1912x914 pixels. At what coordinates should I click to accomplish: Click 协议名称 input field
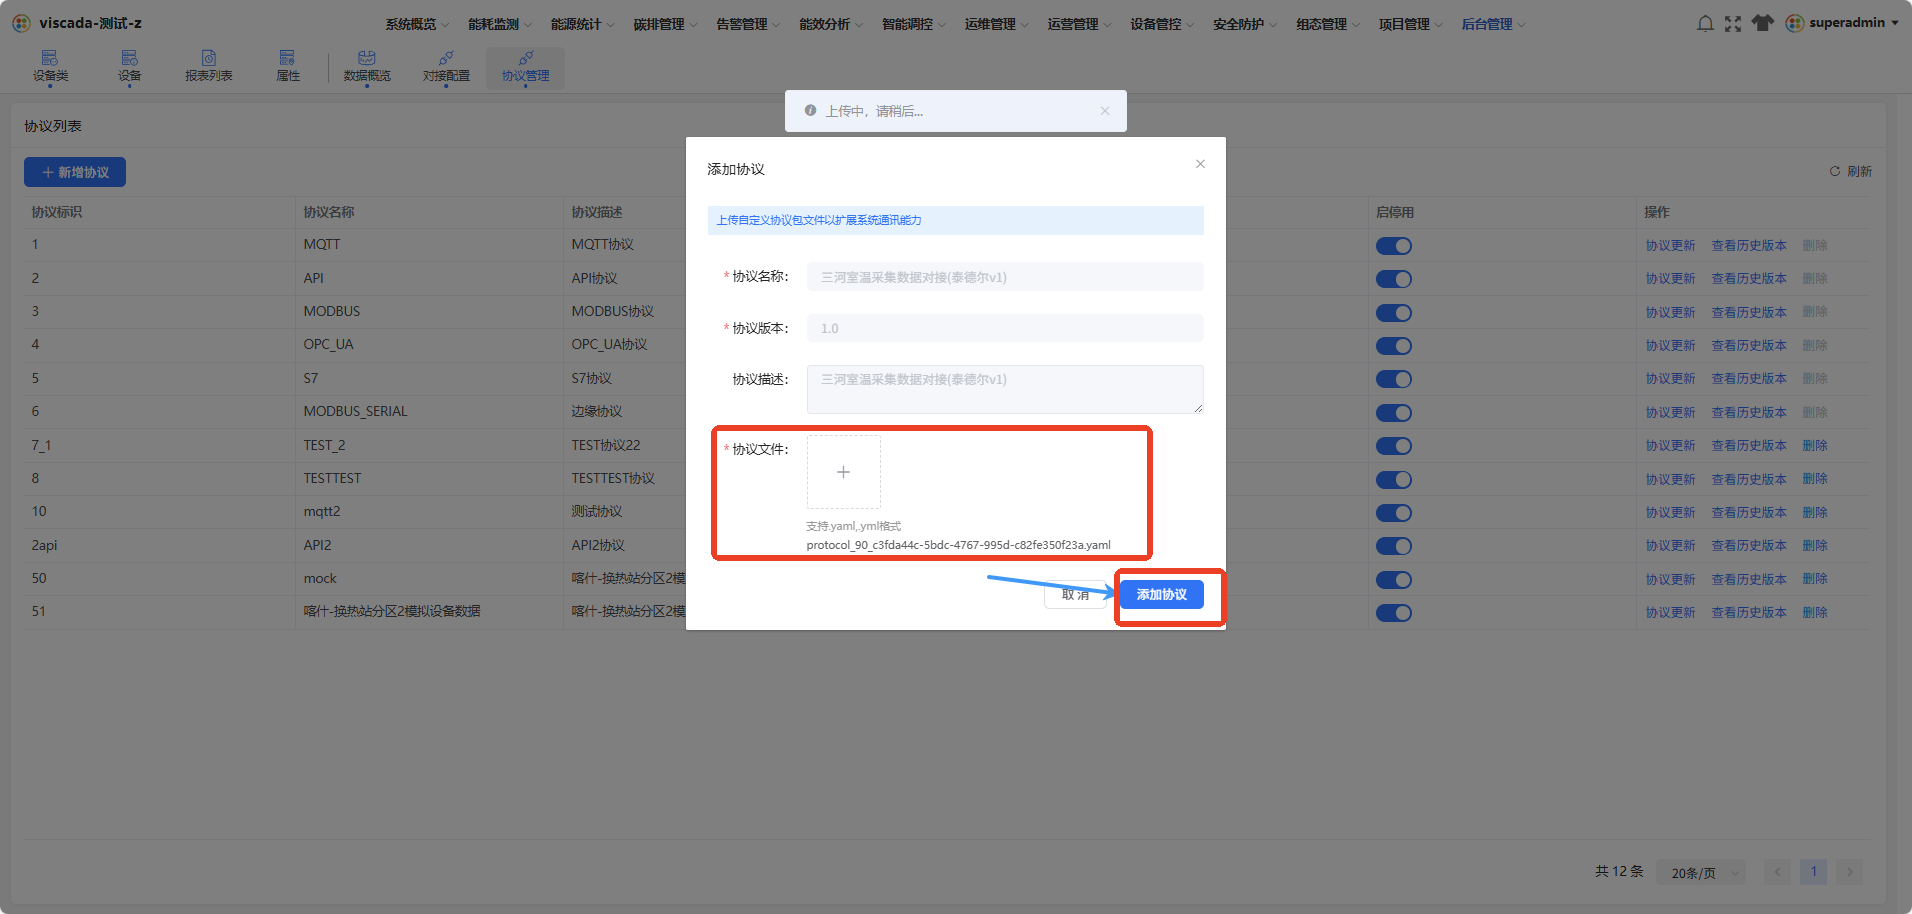(1005, 277)
